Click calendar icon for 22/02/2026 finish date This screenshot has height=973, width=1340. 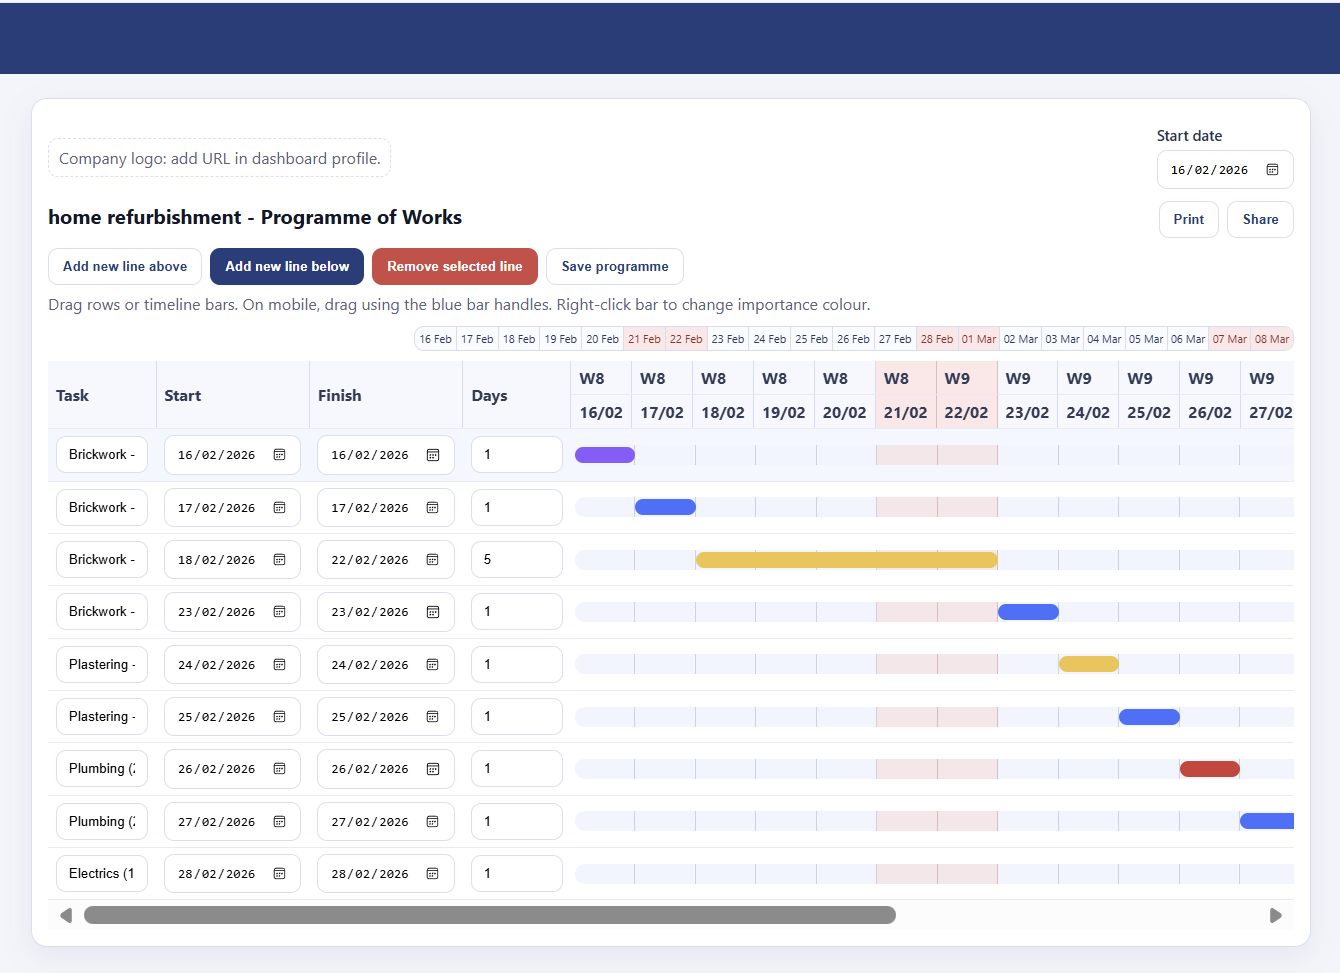pyautogui.click(x=433, y=560)
